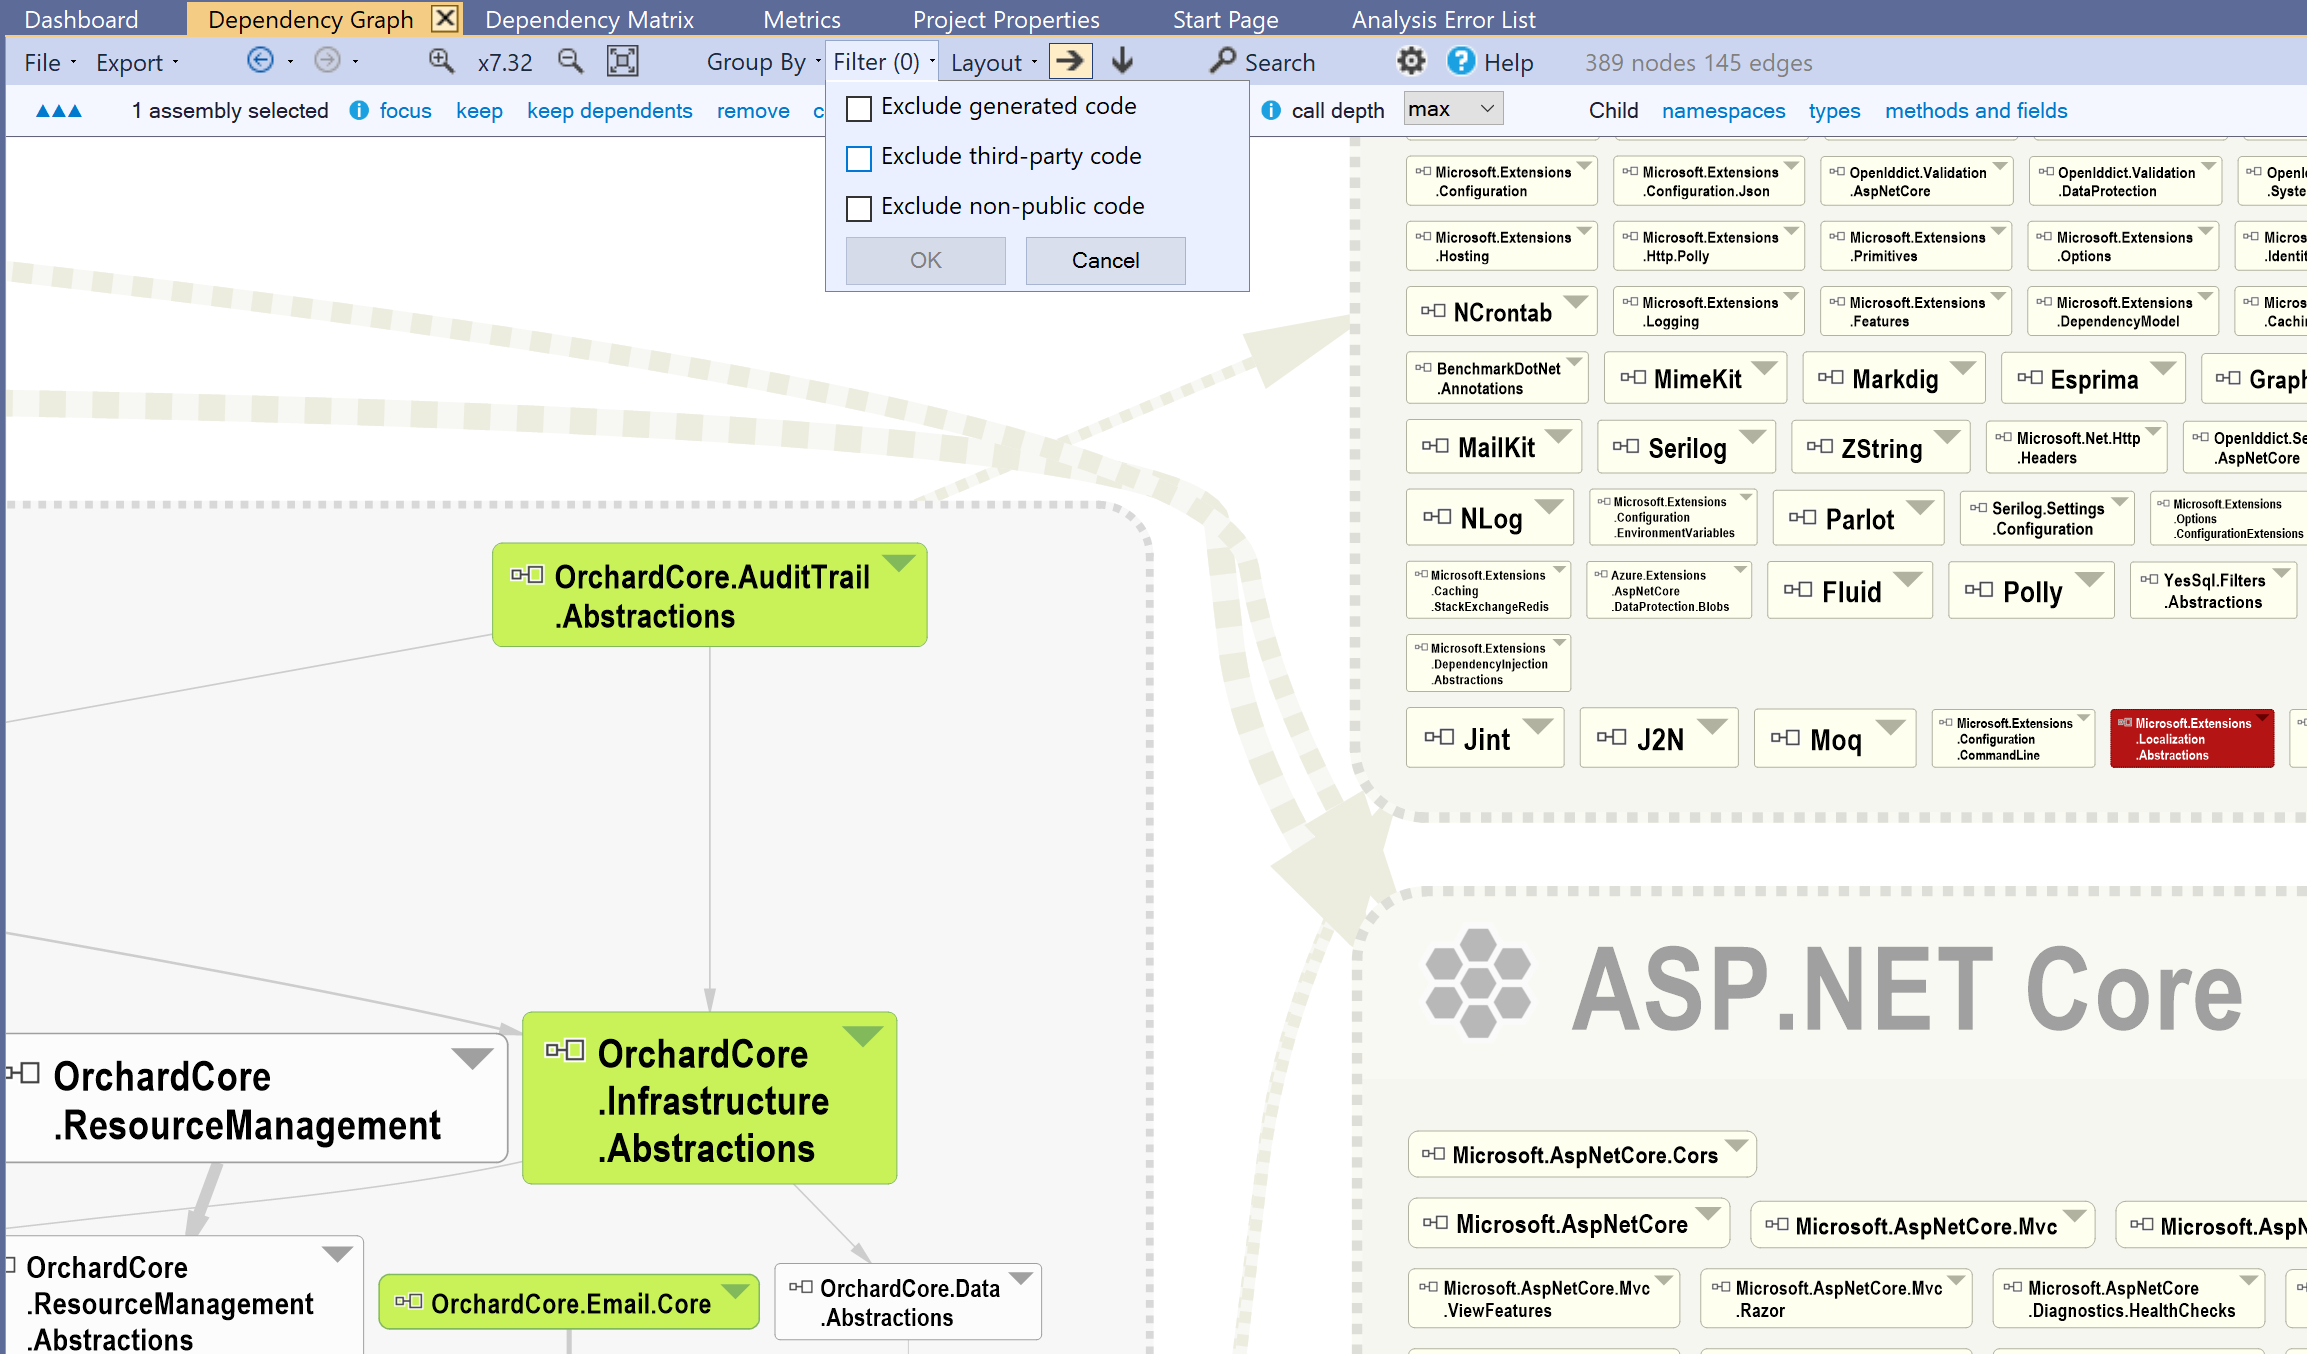The width and height of the screenshot is (2307, 1354).
Task: Open the call depth max dropdown
Action: point(1453,109)
